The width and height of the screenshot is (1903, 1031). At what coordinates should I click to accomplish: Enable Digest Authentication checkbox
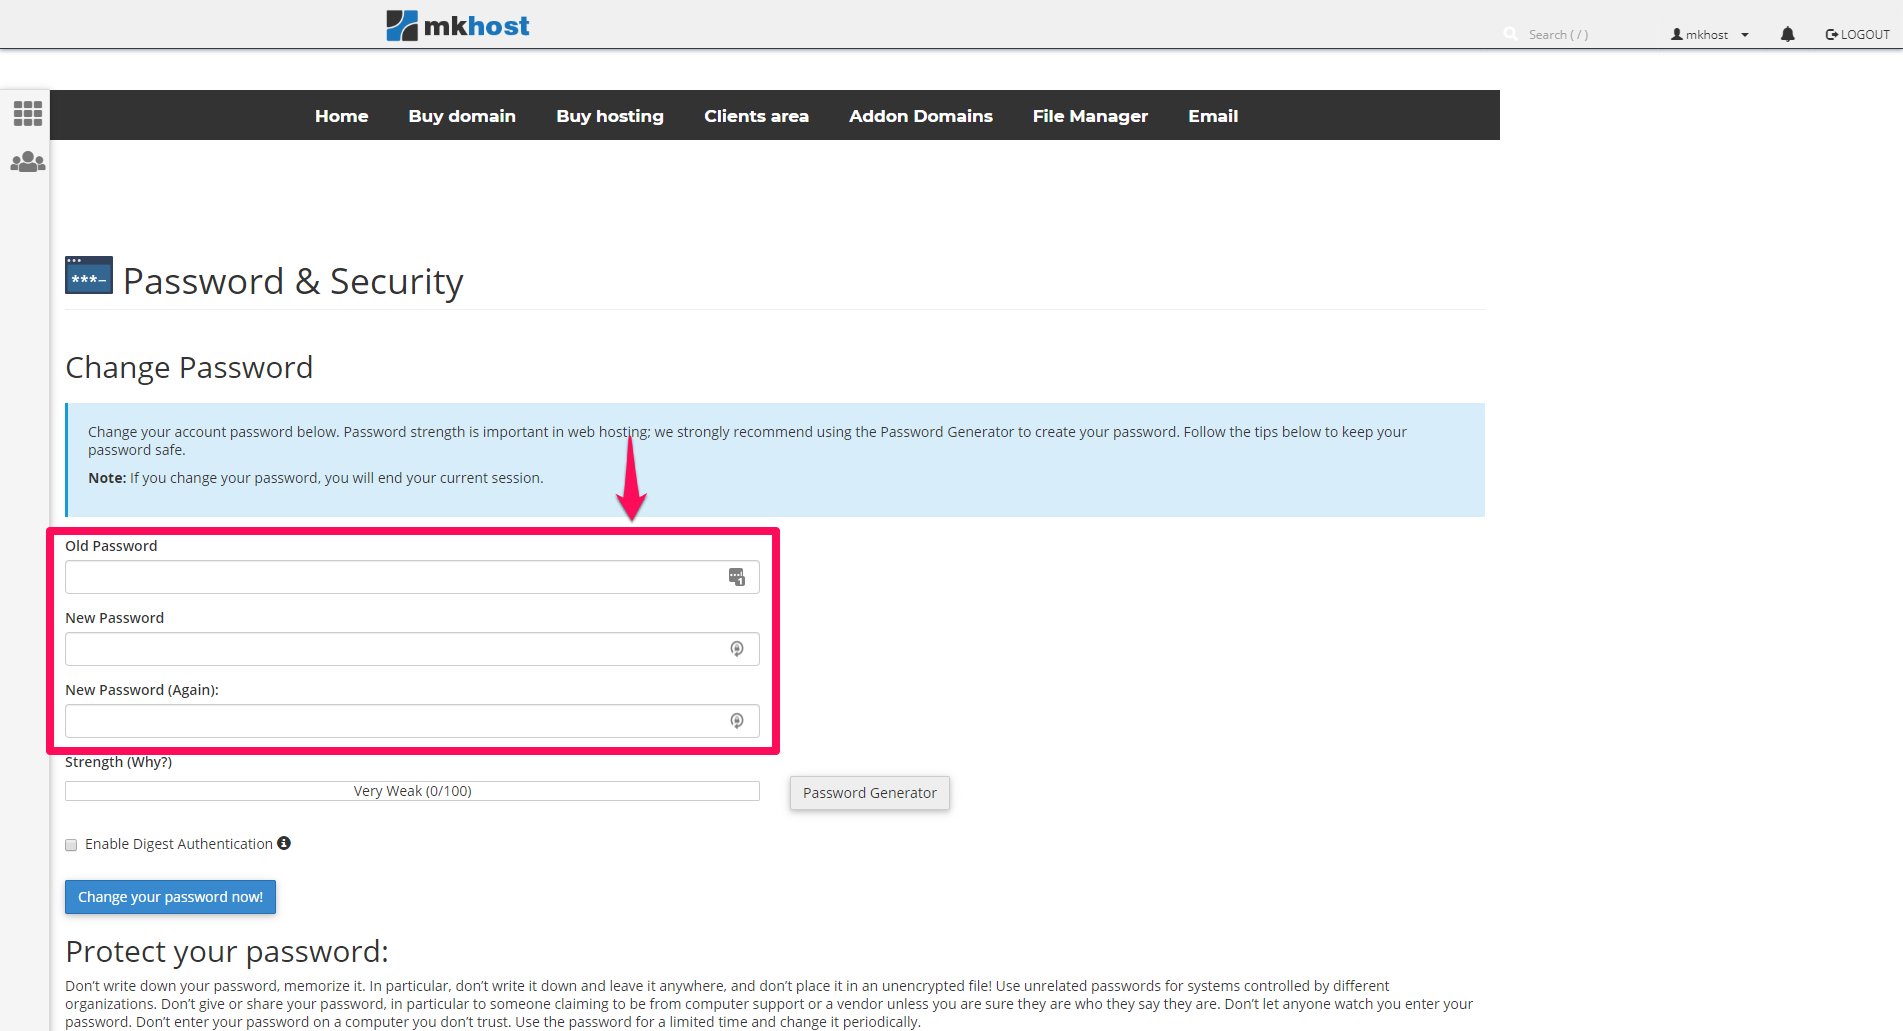(71, 845)
